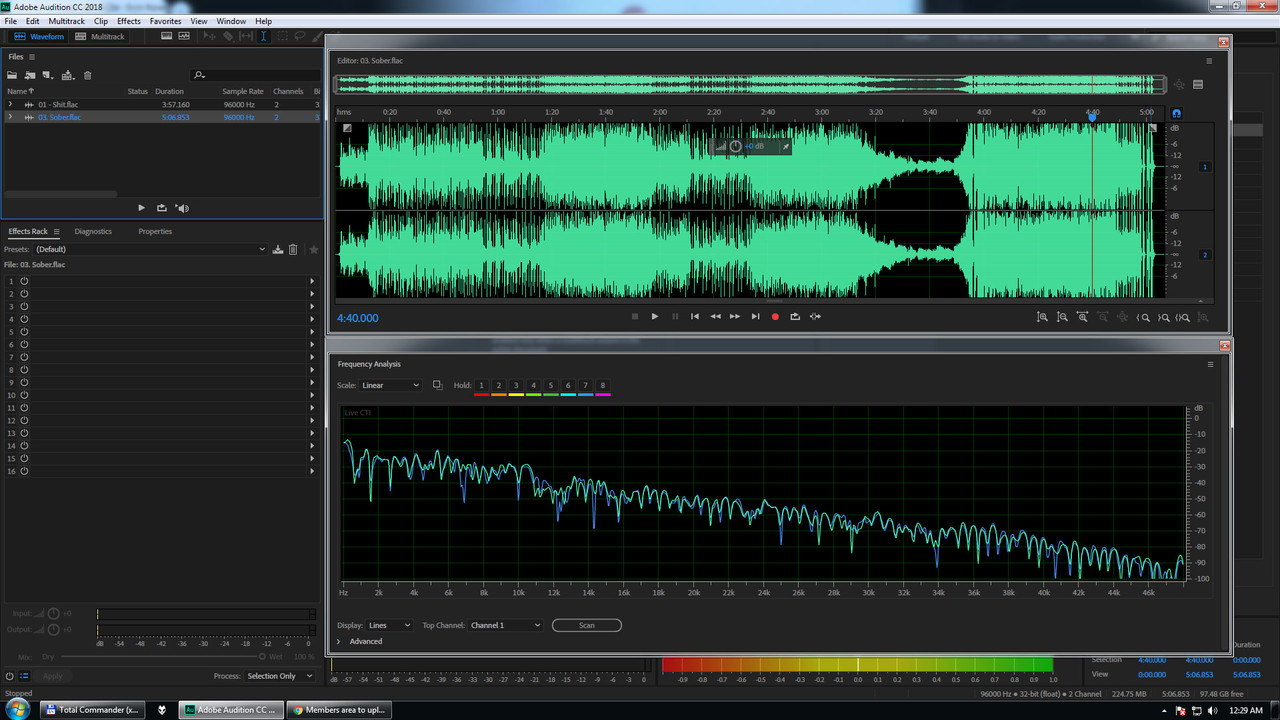Image resolution: width=1280 pixels, height=720 pixels.
Task: Click Zoom In Amplitude icon
Action: point(1042,317)
